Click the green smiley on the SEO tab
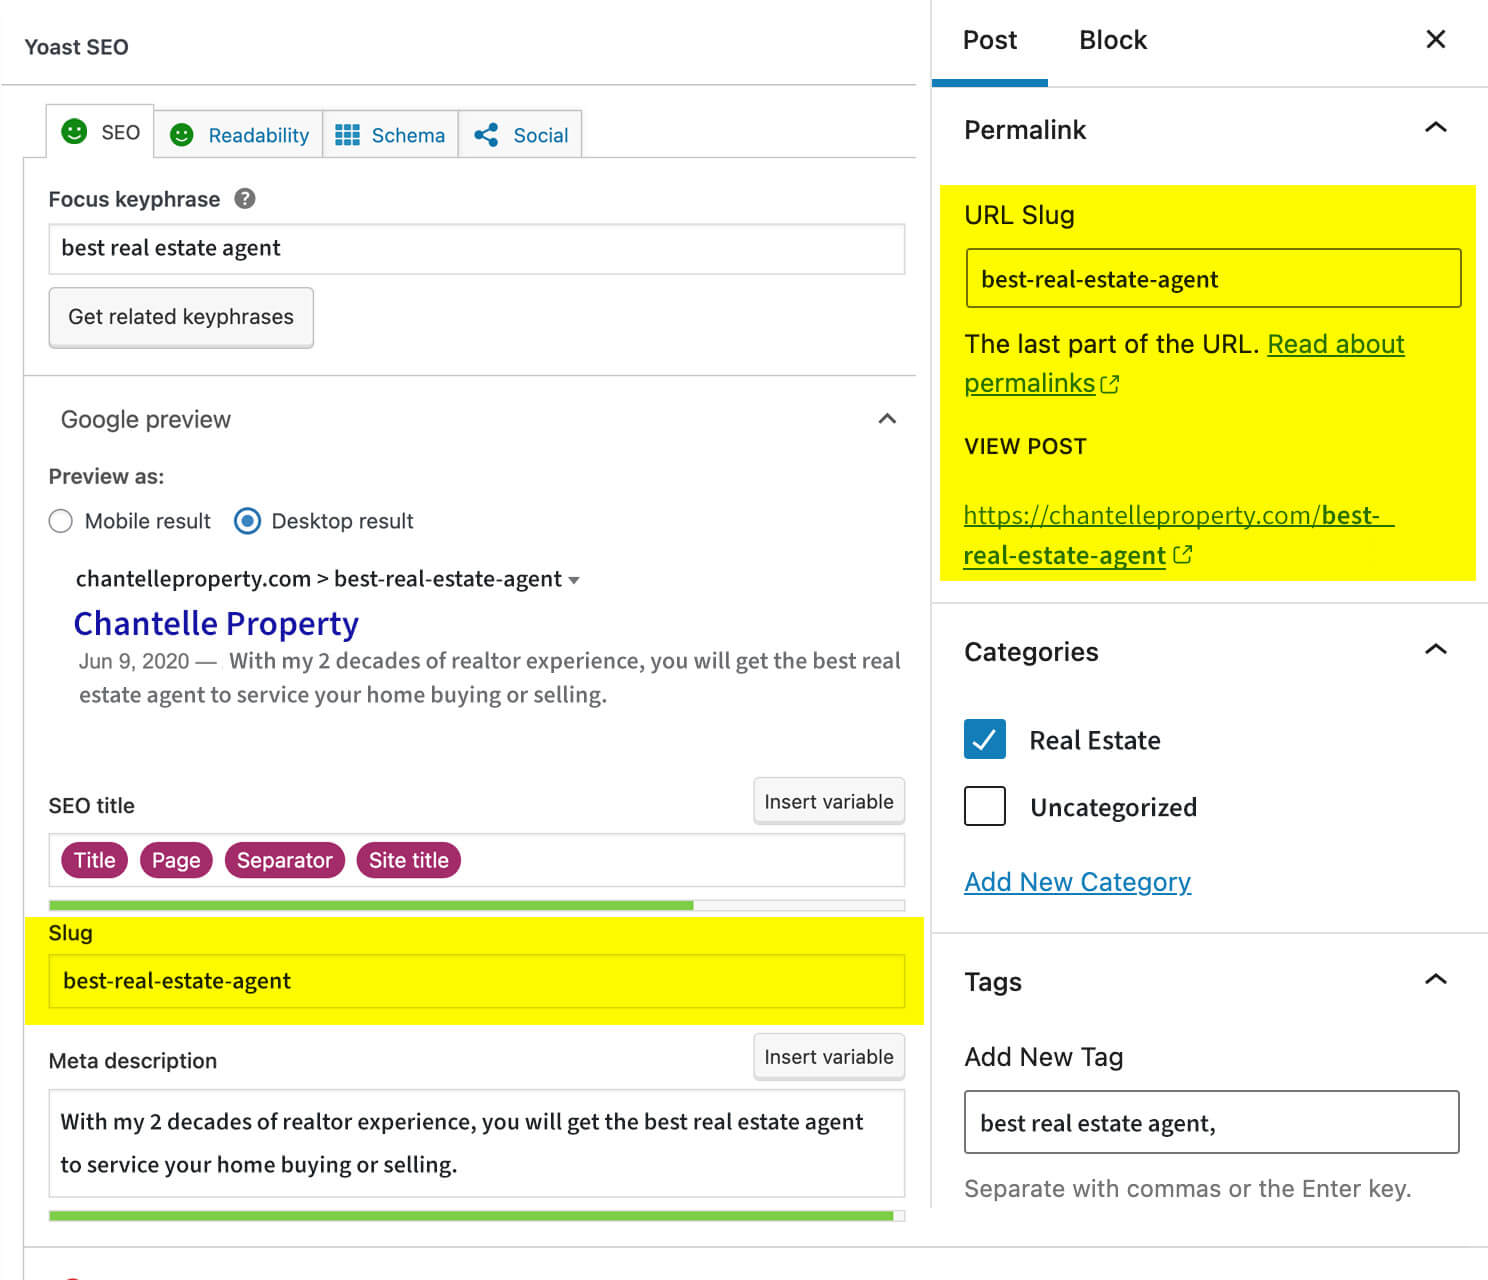 (x=74, y=131)
